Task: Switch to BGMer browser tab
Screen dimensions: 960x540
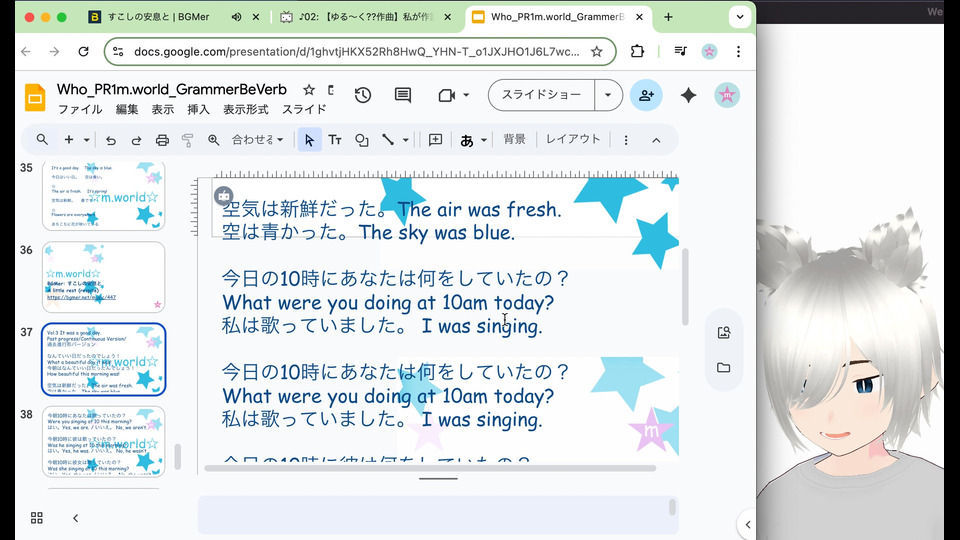Action: click(157, 17)
